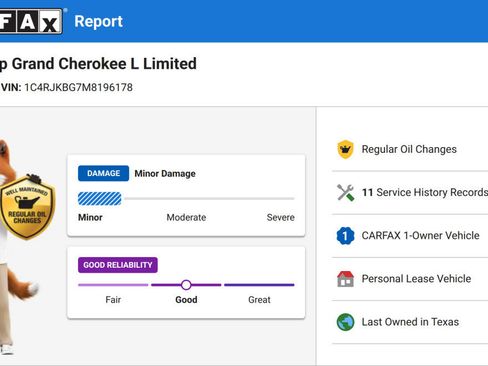Open CARFAX 1-Owner Vehicle details
This screenshot has width=488, height=366.
pos(410,236)
